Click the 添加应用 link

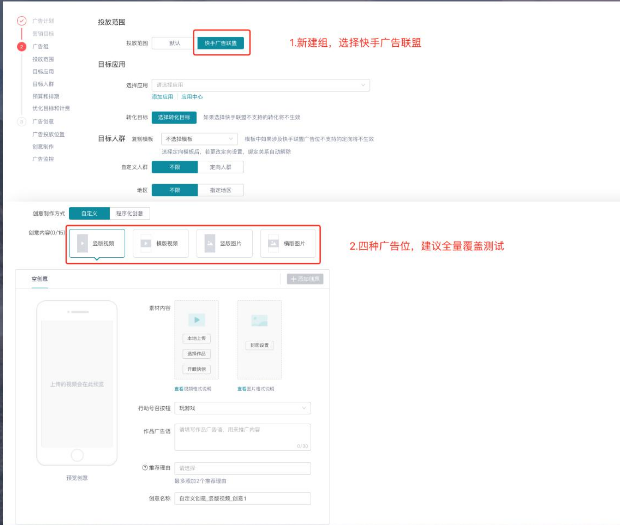[x=161, y=97]
